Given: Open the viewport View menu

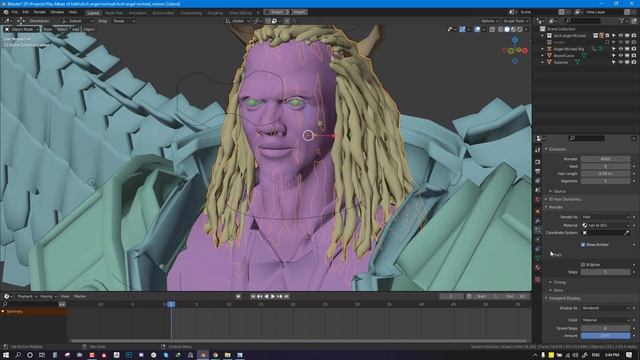Looking at the screenshot, I should [x=48, y=29].
